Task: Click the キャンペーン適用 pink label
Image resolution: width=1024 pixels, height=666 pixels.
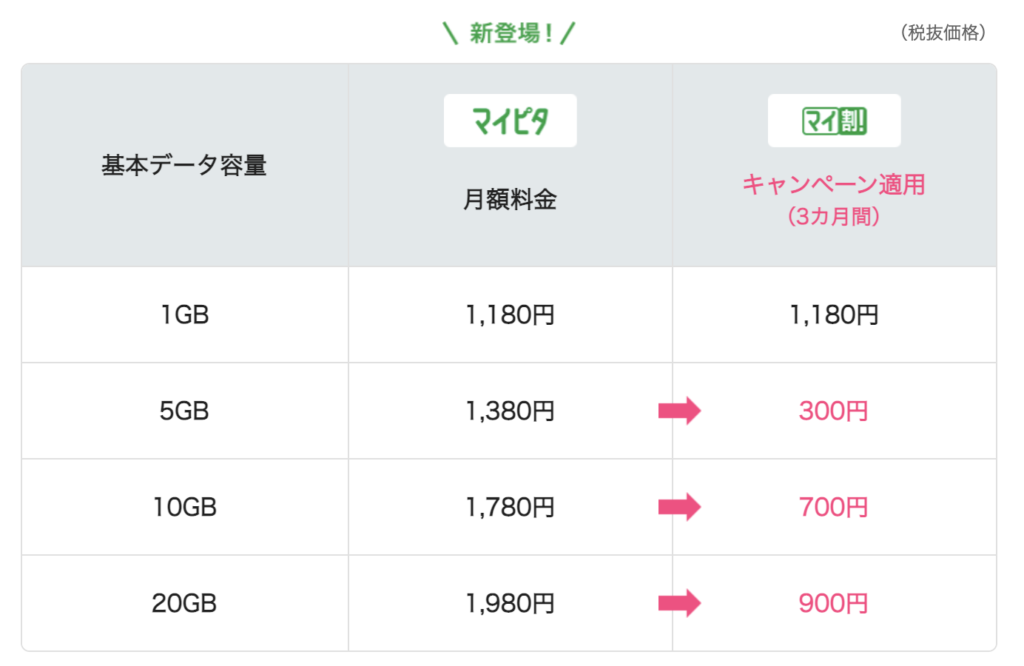Action: click(834, 184)
